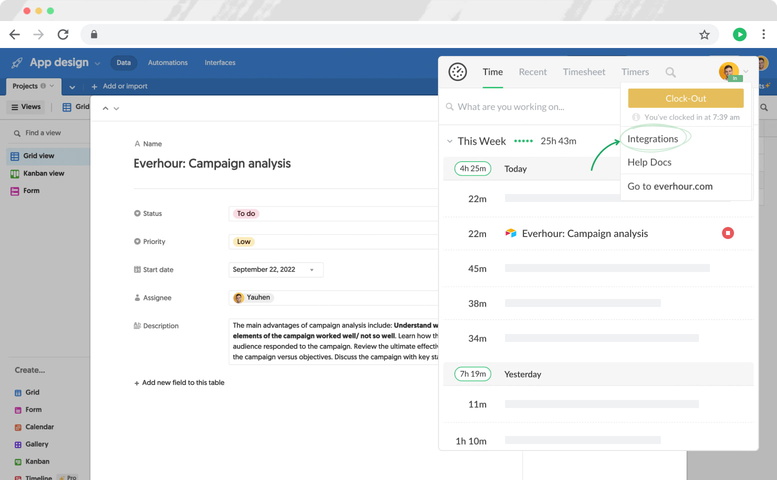
Task: Reload the page with refresh icon
Action: pos(63,34)
